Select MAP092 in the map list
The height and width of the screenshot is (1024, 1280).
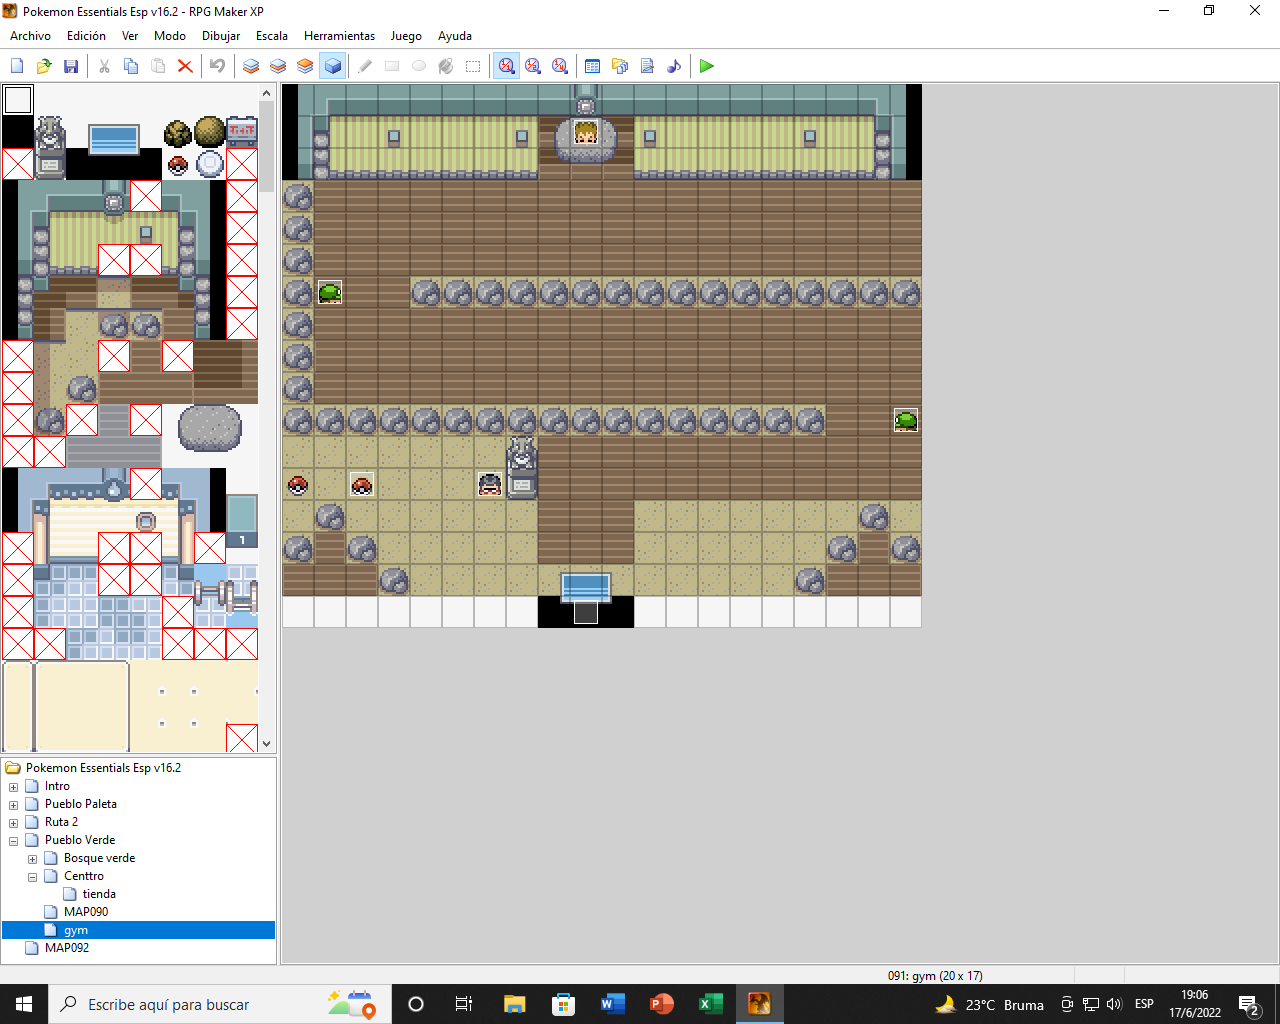tap(67, 948)
